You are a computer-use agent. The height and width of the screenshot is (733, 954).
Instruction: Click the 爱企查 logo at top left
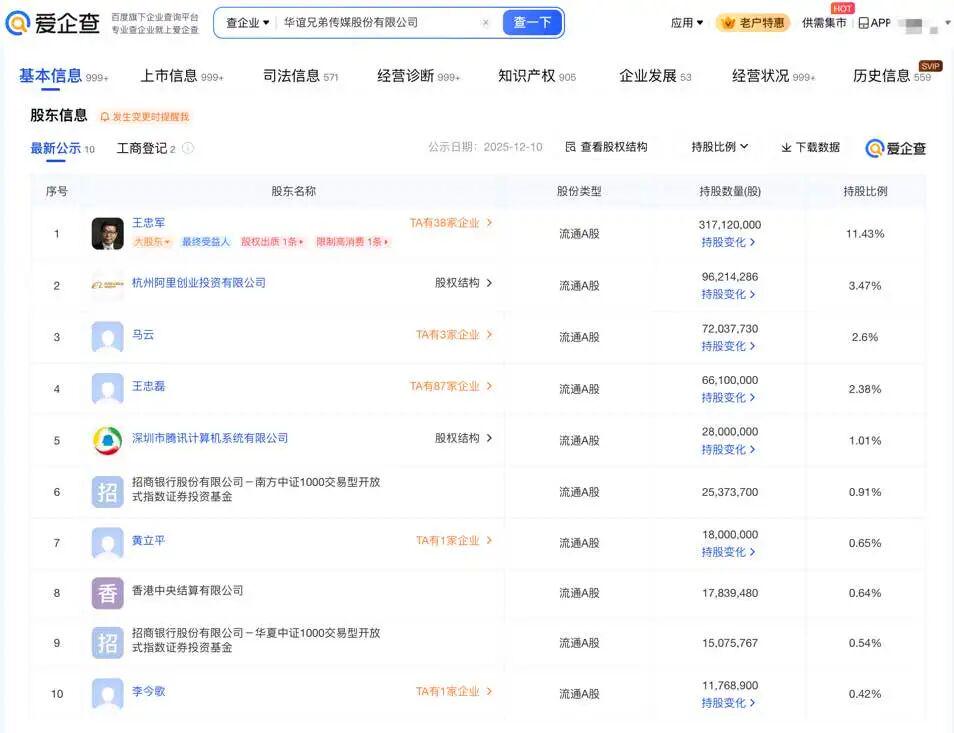click(54, 23)
